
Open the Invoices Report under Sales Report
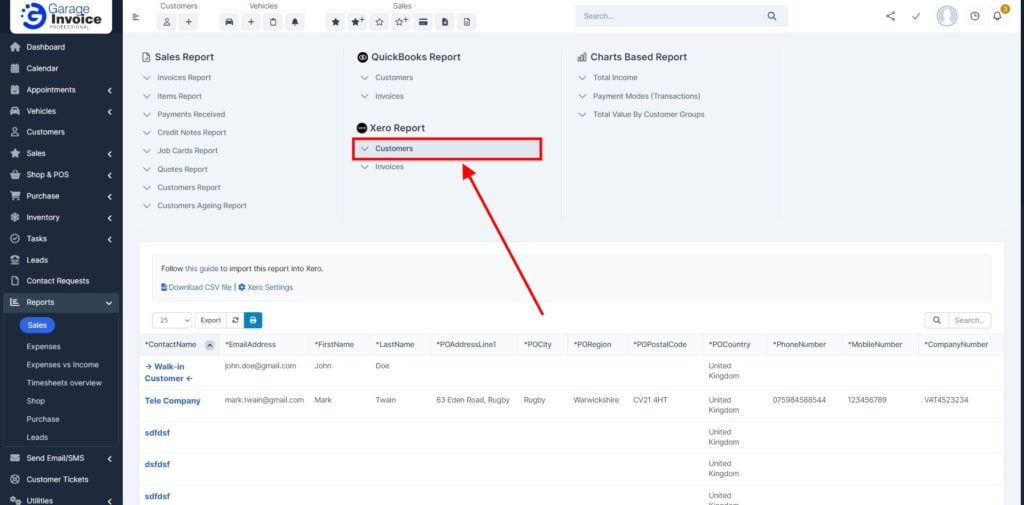point(184,77)
